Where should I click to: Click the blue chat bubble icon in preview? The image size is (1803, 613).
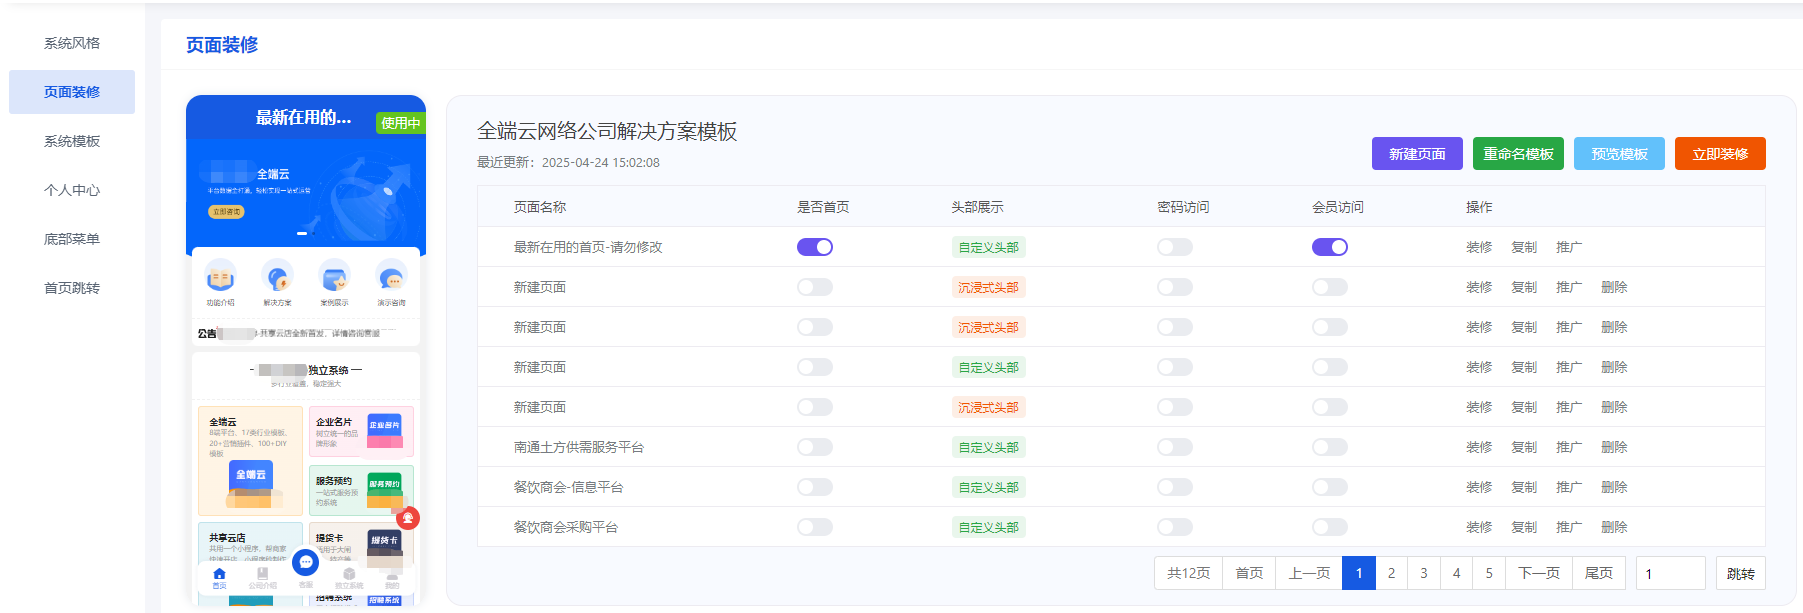point(306,563)
